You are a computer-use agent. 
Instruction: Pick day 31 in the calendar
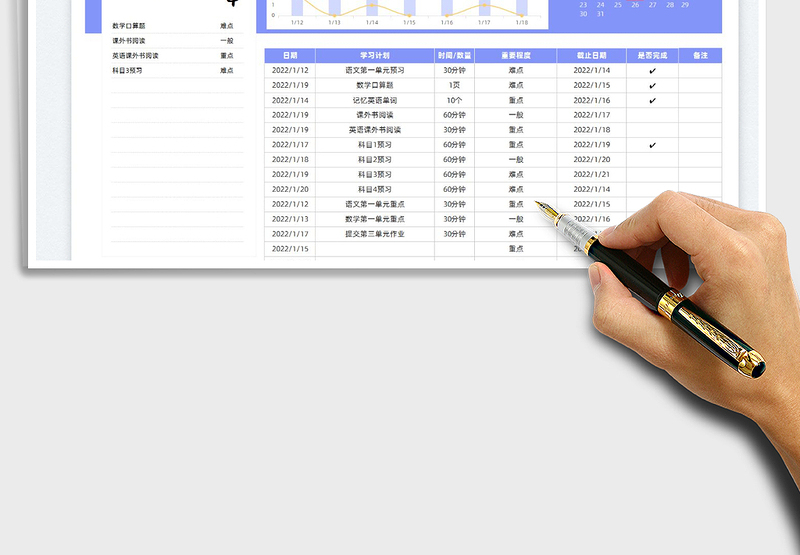coord(600,14)
